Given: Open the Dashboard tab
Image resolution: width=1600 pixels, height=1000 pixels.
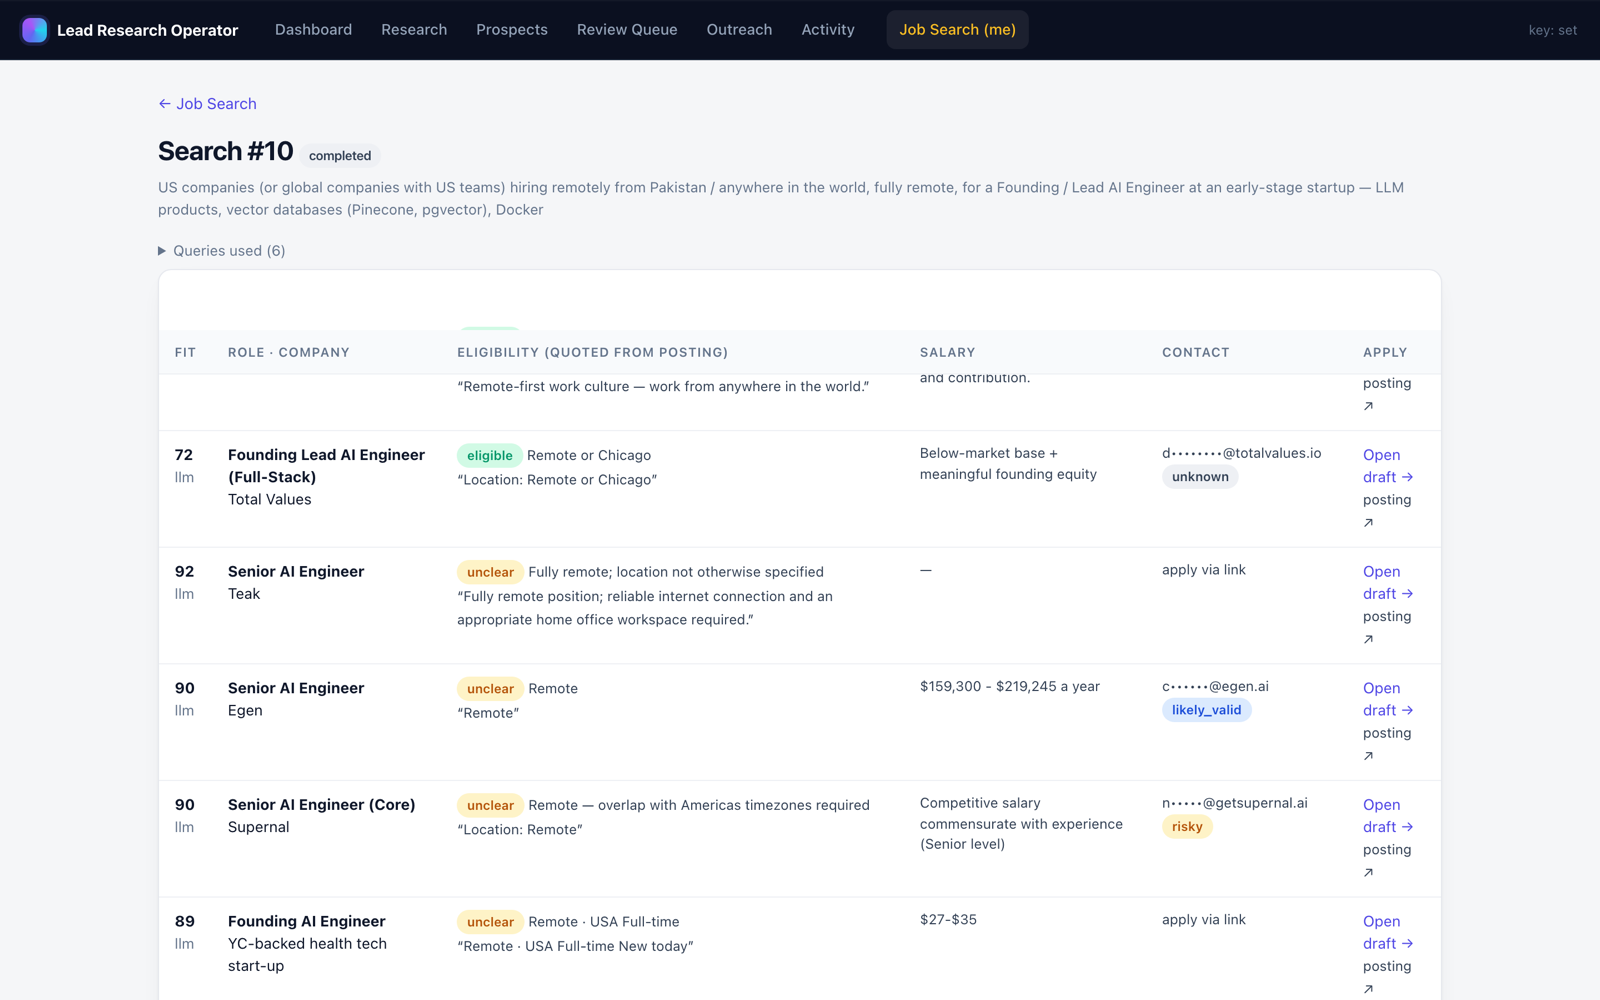Looking at the screenshot, I should (x=313, y=30).
